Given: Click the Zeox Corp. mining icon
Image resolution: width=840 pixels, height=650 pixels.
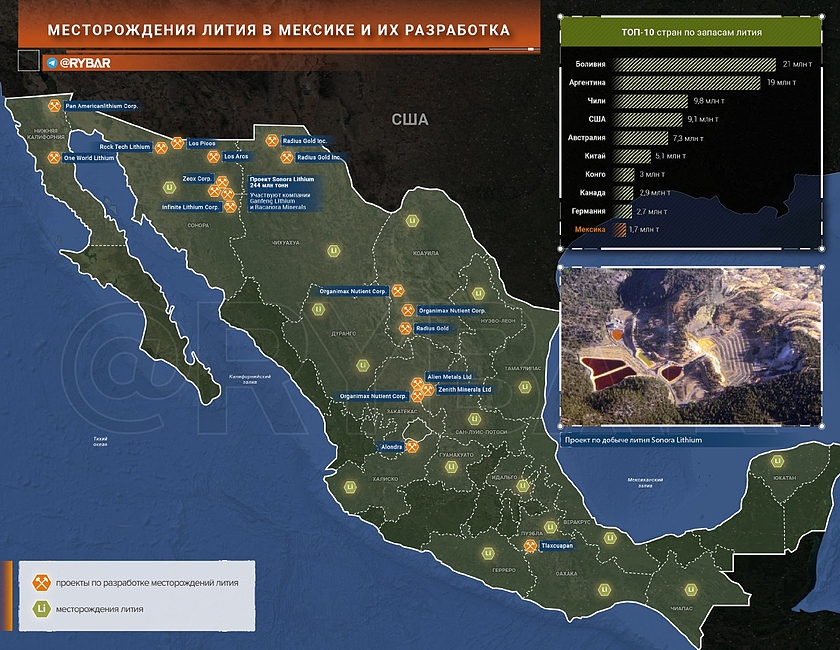Looking at the screenshot, I should click(222, 180).
